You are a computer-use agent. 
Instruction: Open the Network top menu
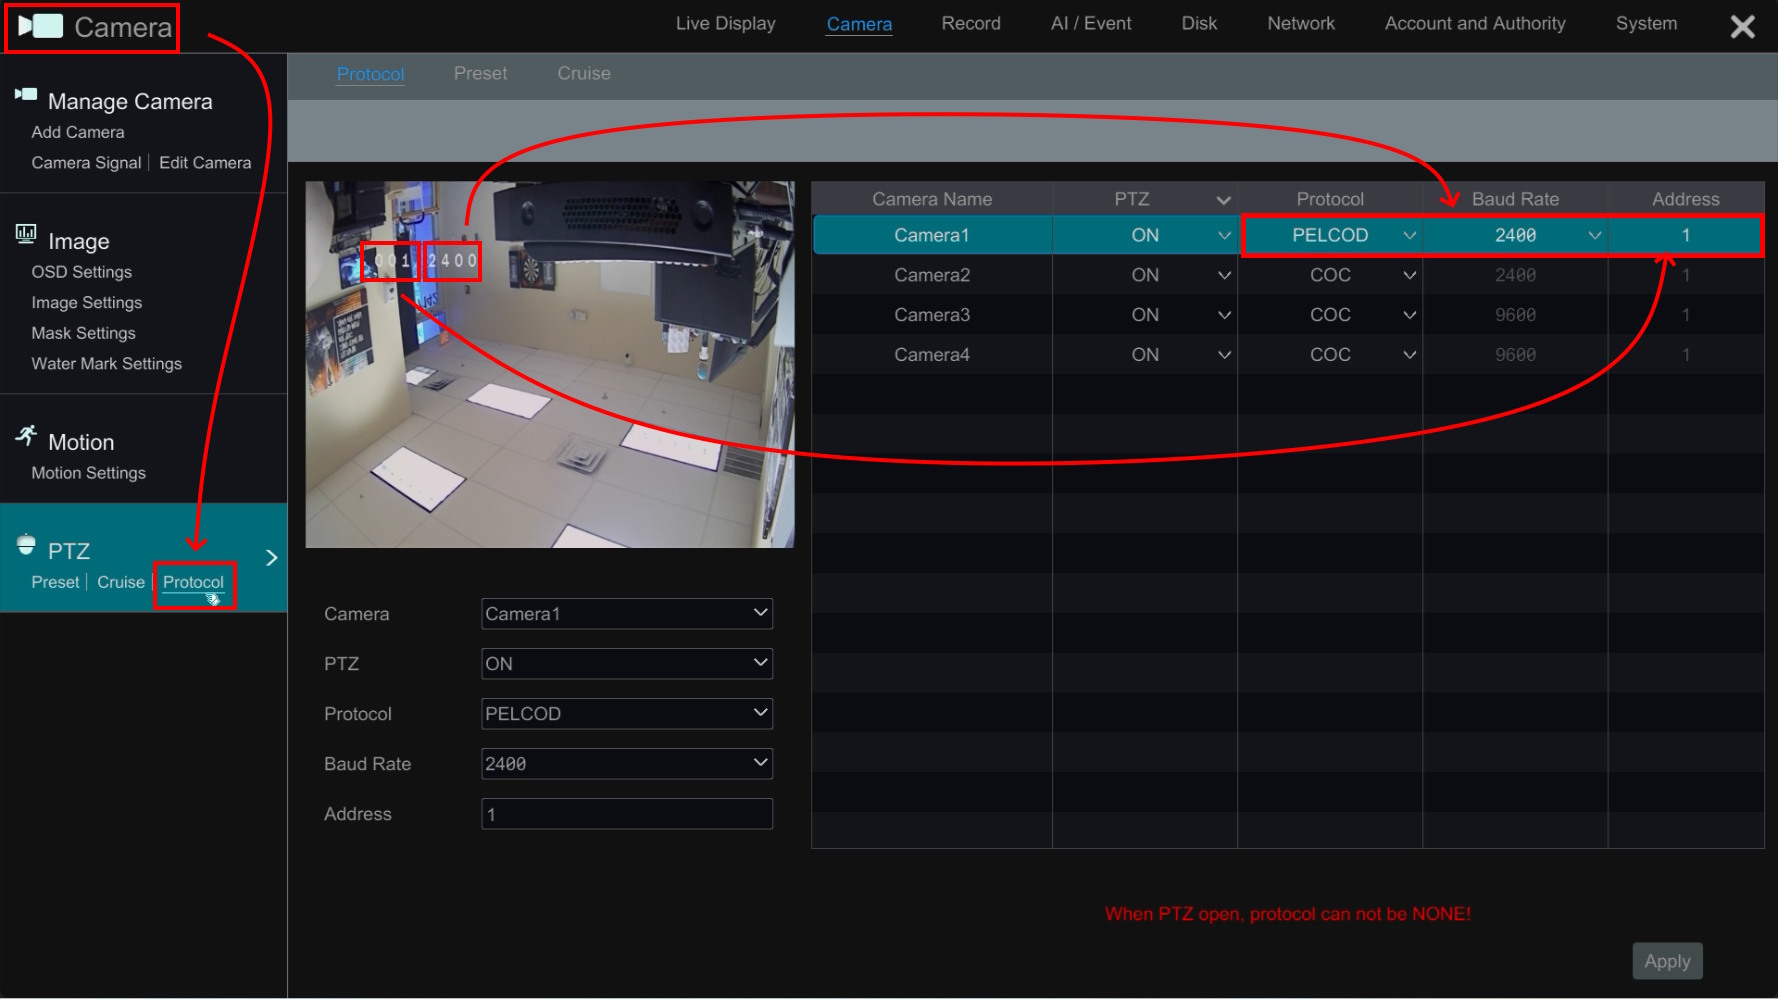tap(1300, 24)
